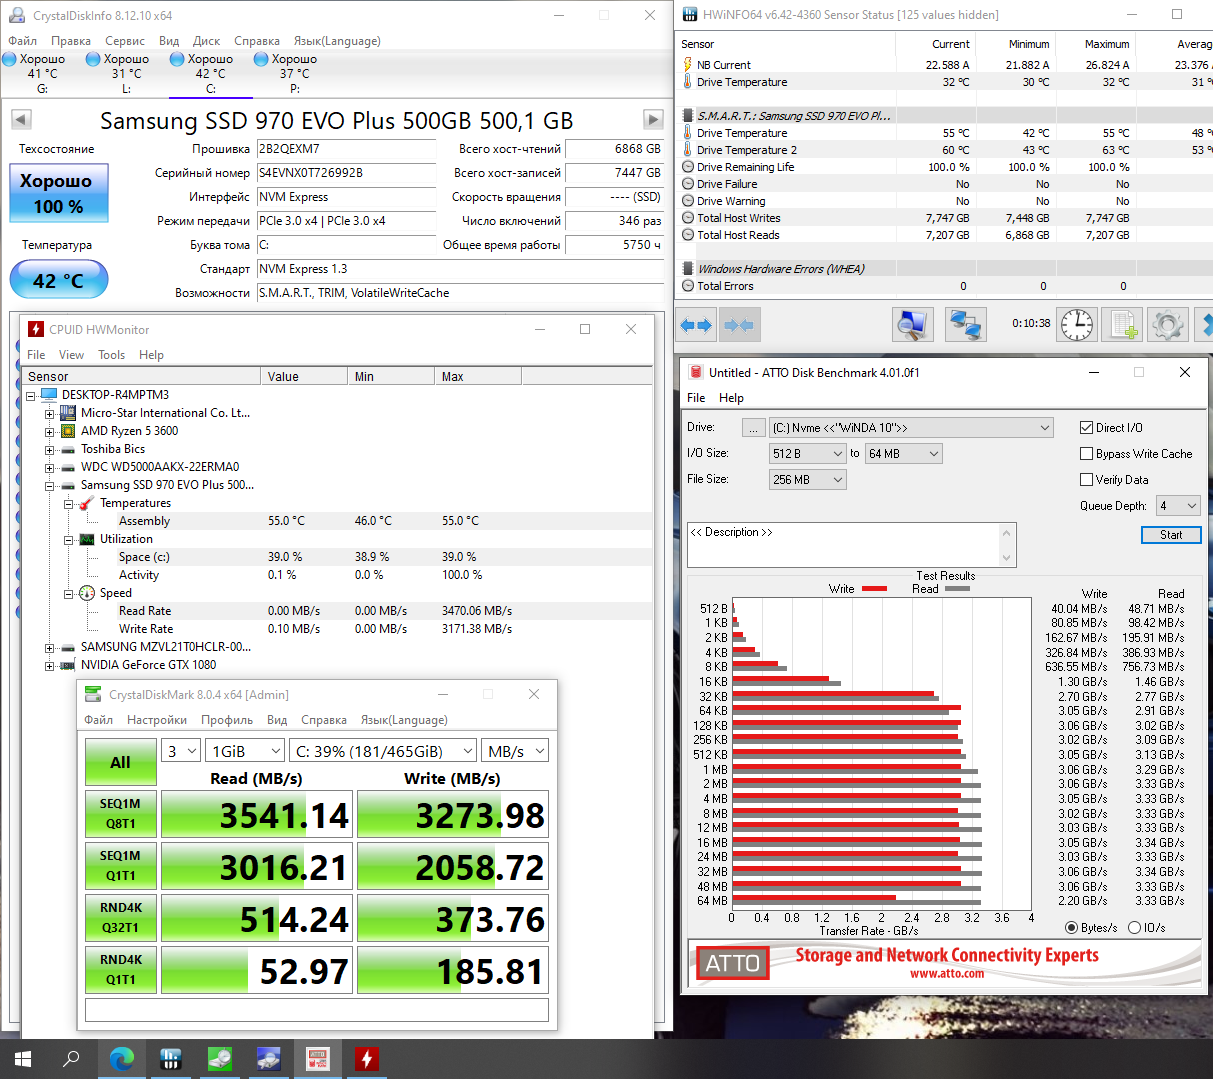The width and height of the screenshot is (1213, 1081).
Task: Open Сервис menu in CrystalDiskInfo
Action: click(125, 41)
